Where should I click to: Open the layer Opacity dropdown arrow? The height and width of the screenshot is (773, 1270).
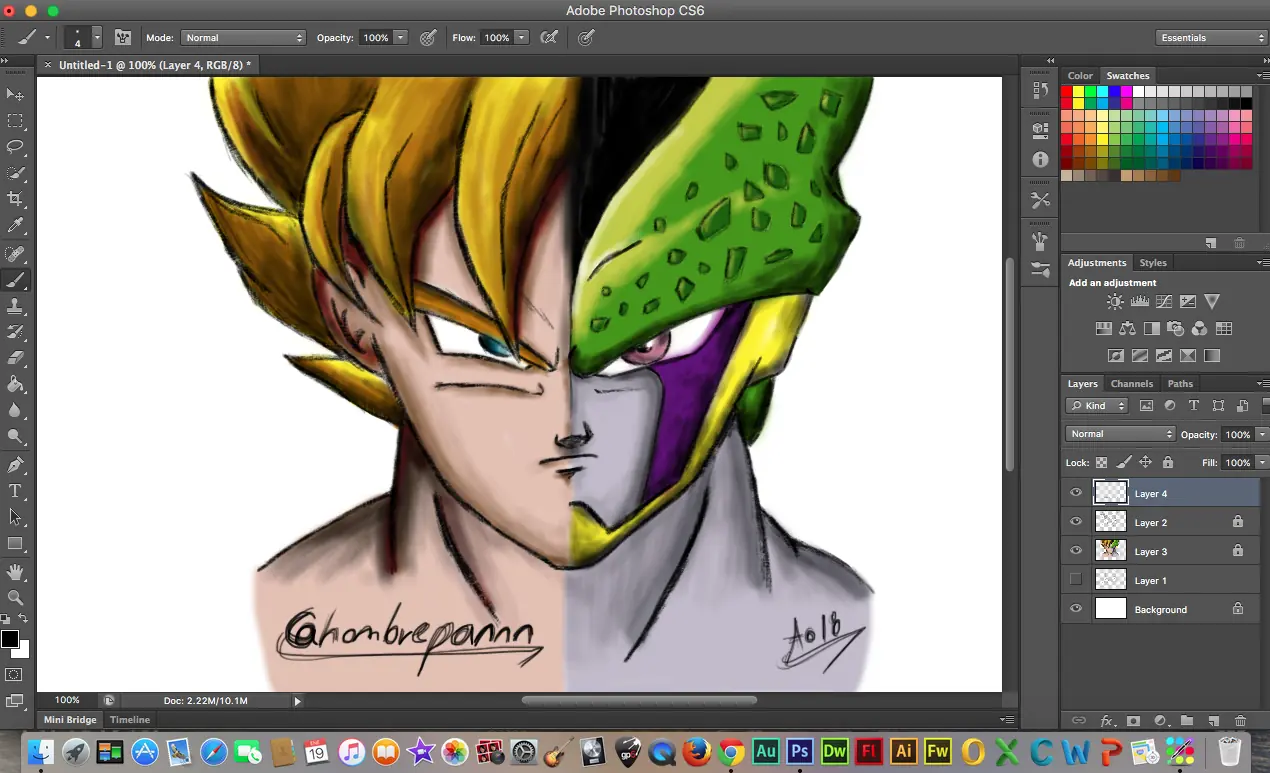pyautogui.click(x=1262, y=435)
